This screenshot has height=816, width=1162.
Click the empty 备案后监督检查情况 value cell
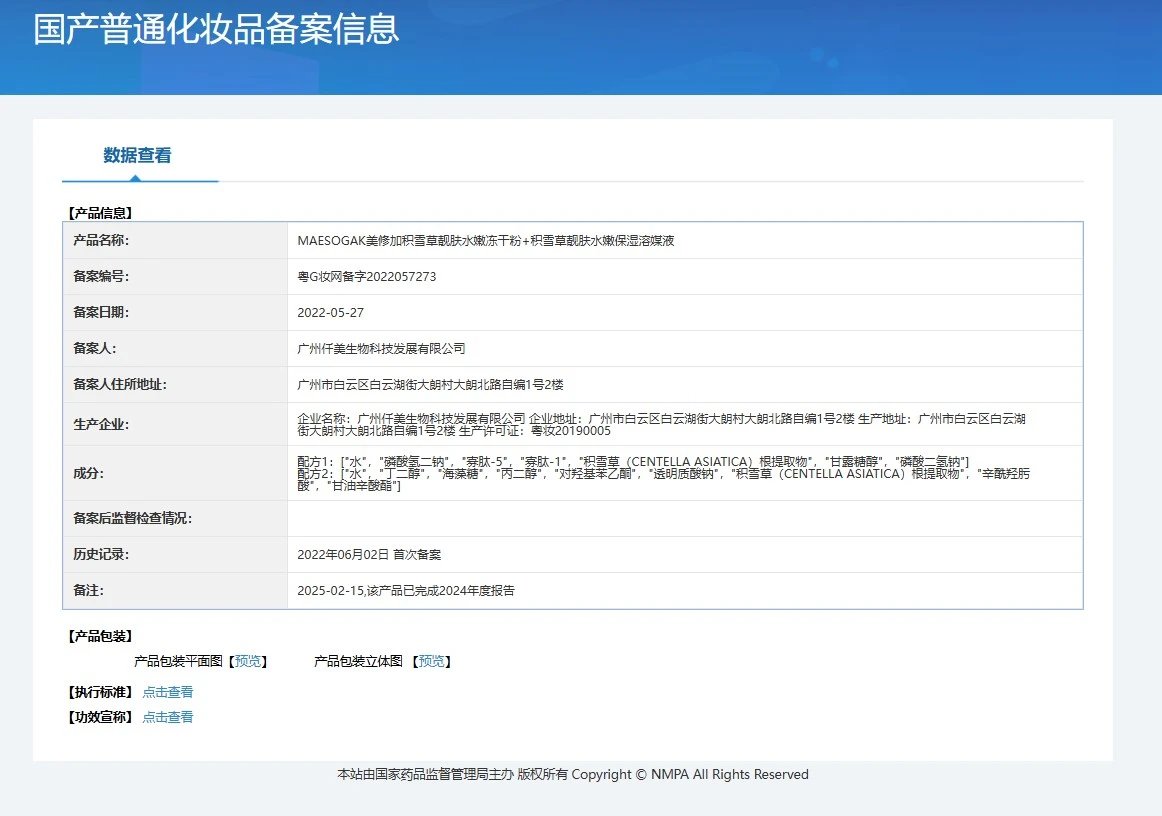(685, 519)
